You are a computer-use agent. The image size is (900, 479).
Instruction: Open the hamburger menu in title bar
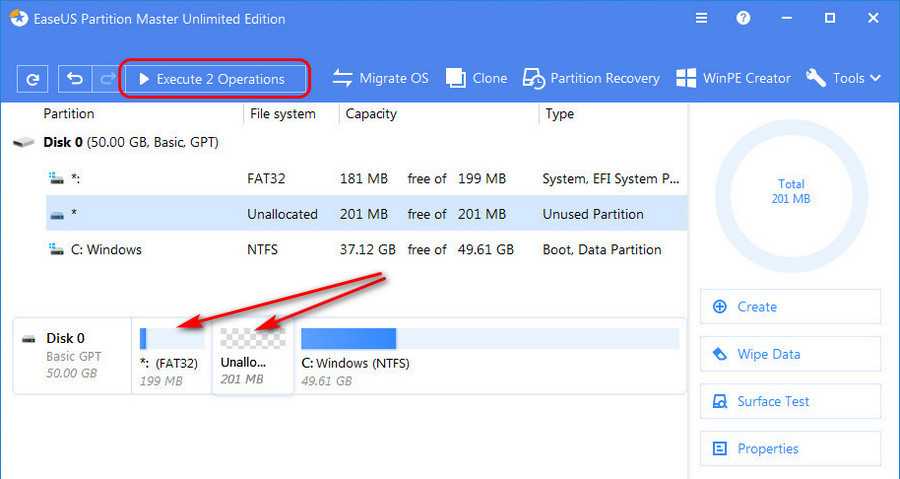coord(701,18)
